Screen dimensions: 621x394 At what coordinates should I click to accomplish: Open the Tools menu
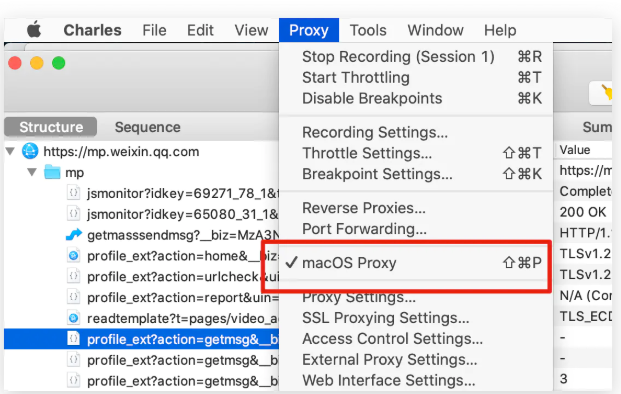tap(368, 30)
